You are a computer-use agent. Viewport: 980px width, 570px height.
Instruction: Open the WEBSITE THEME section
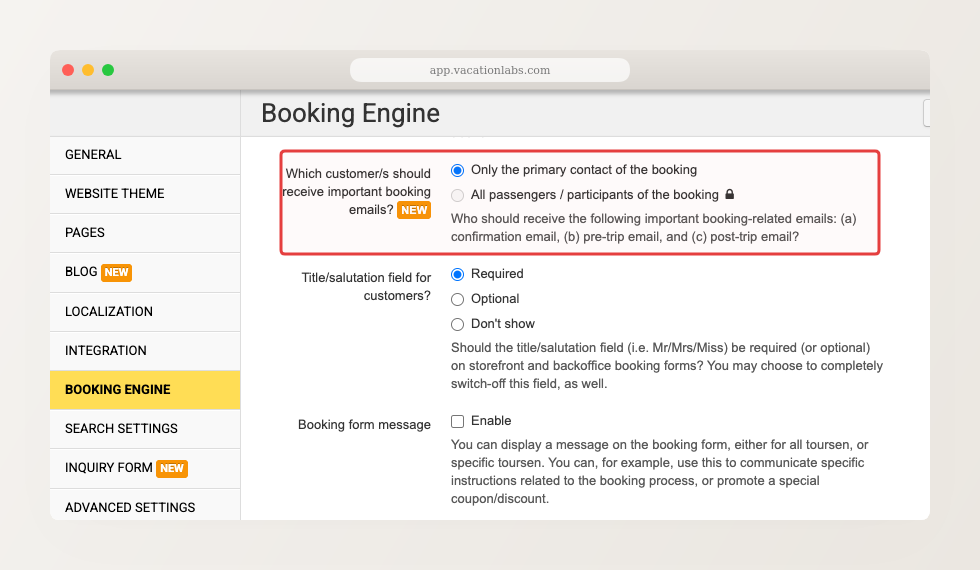point(145,194)
